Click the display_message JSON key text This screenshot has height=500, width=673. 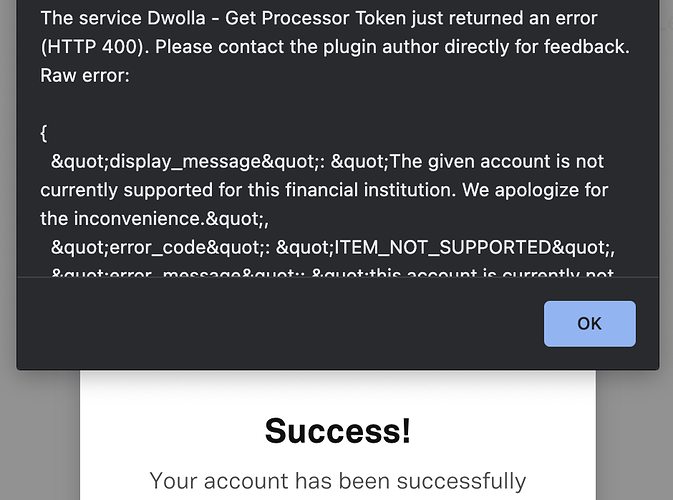(x=188, y=162)
